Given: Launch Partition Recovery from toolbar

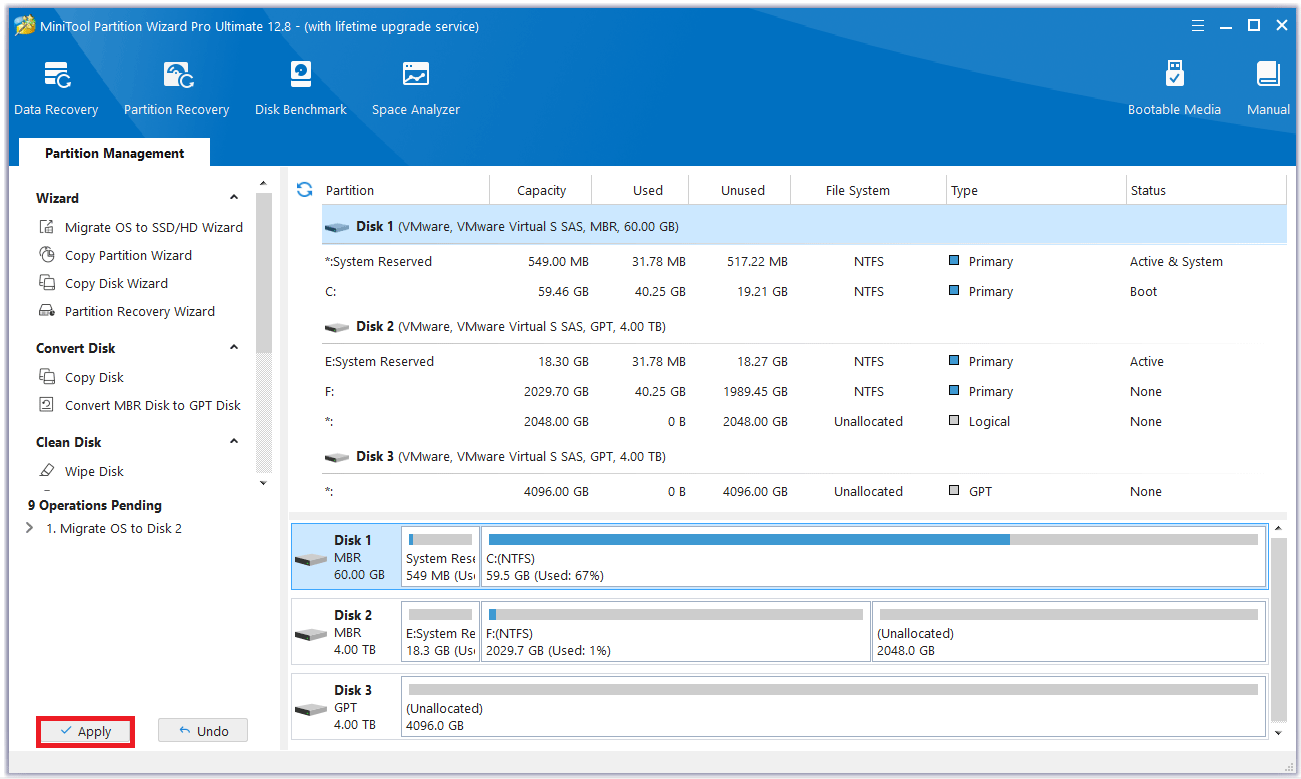Looking at the screenshot, I should coord(176,89).
